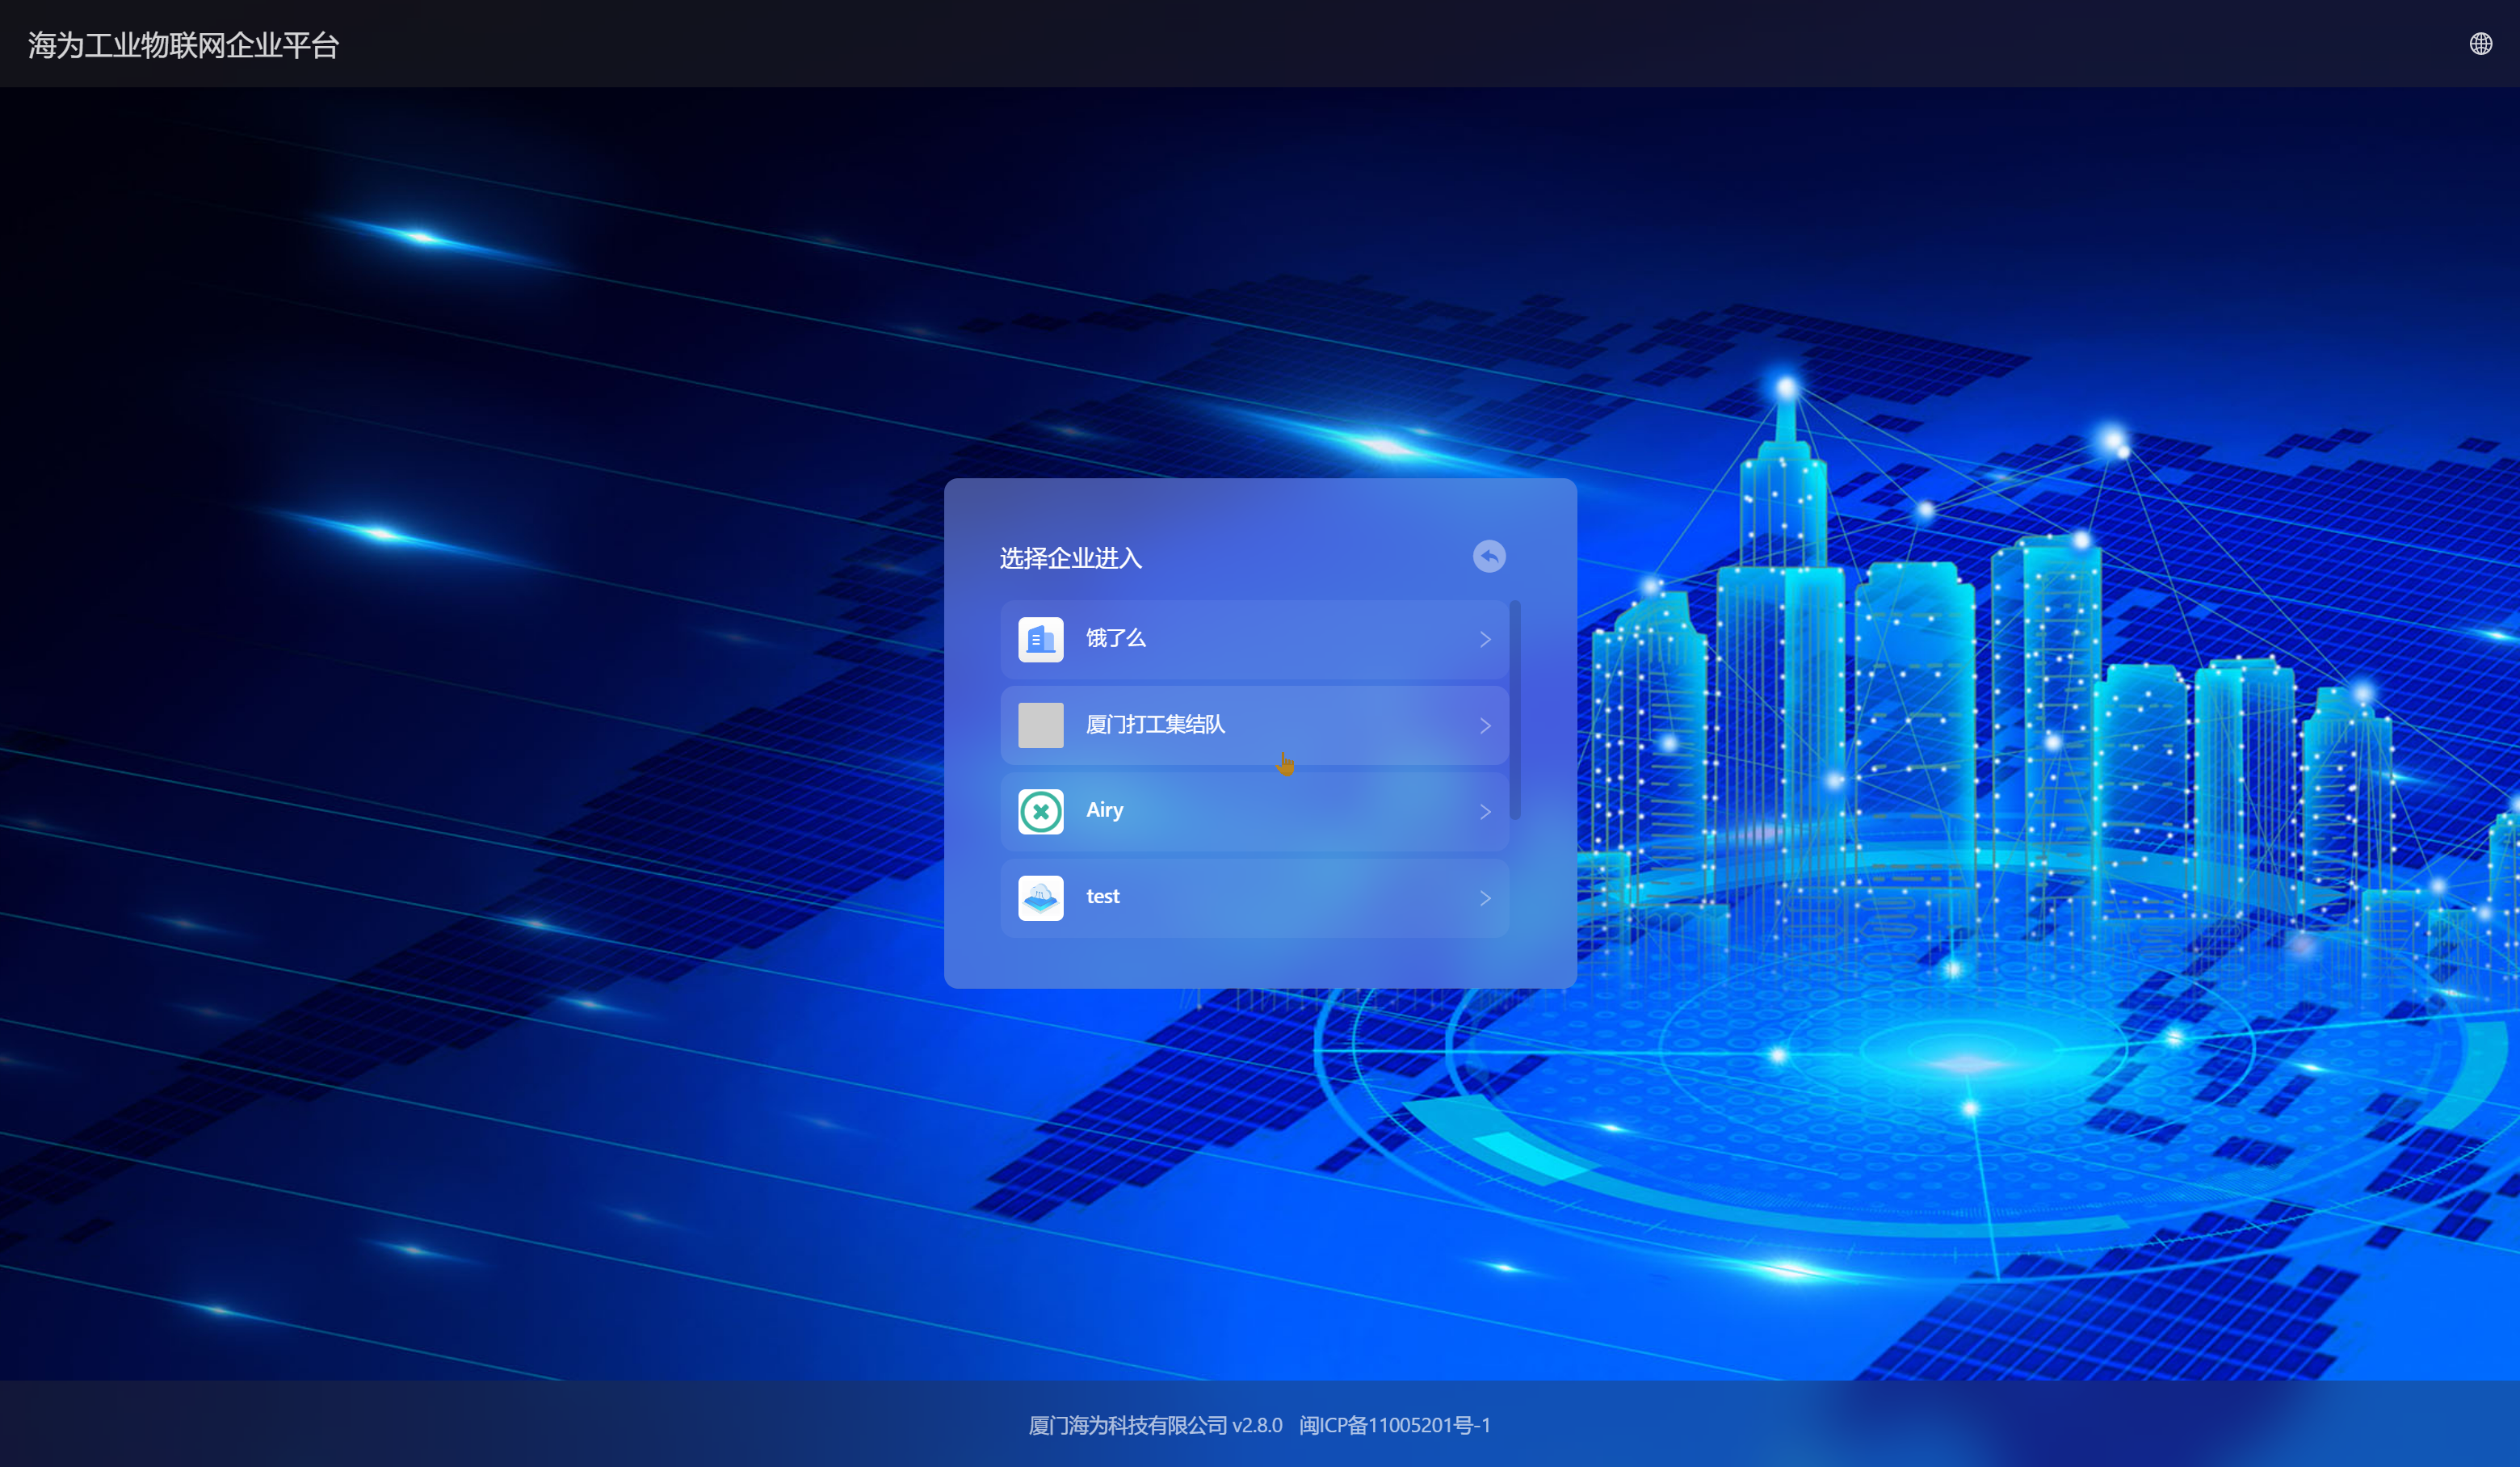Click the Airy green circle icon

(x=1040, y=811)
